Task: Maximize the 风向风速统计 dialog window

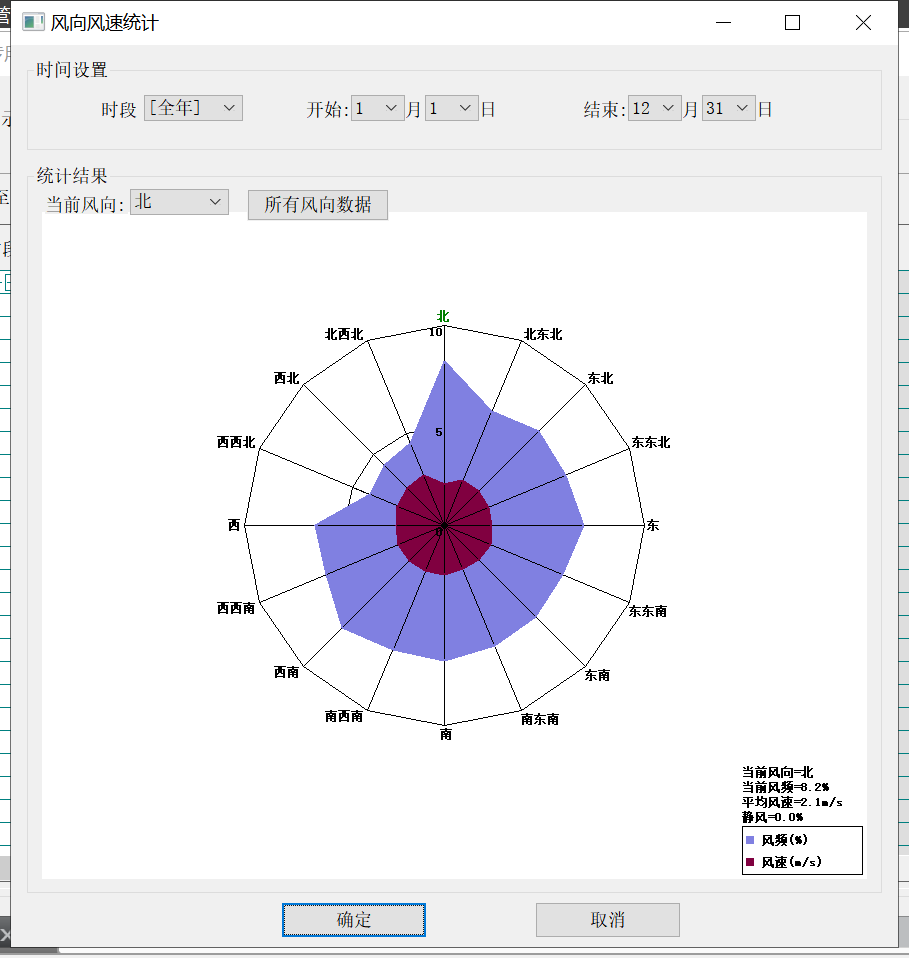Action: [x=793, y=22]
